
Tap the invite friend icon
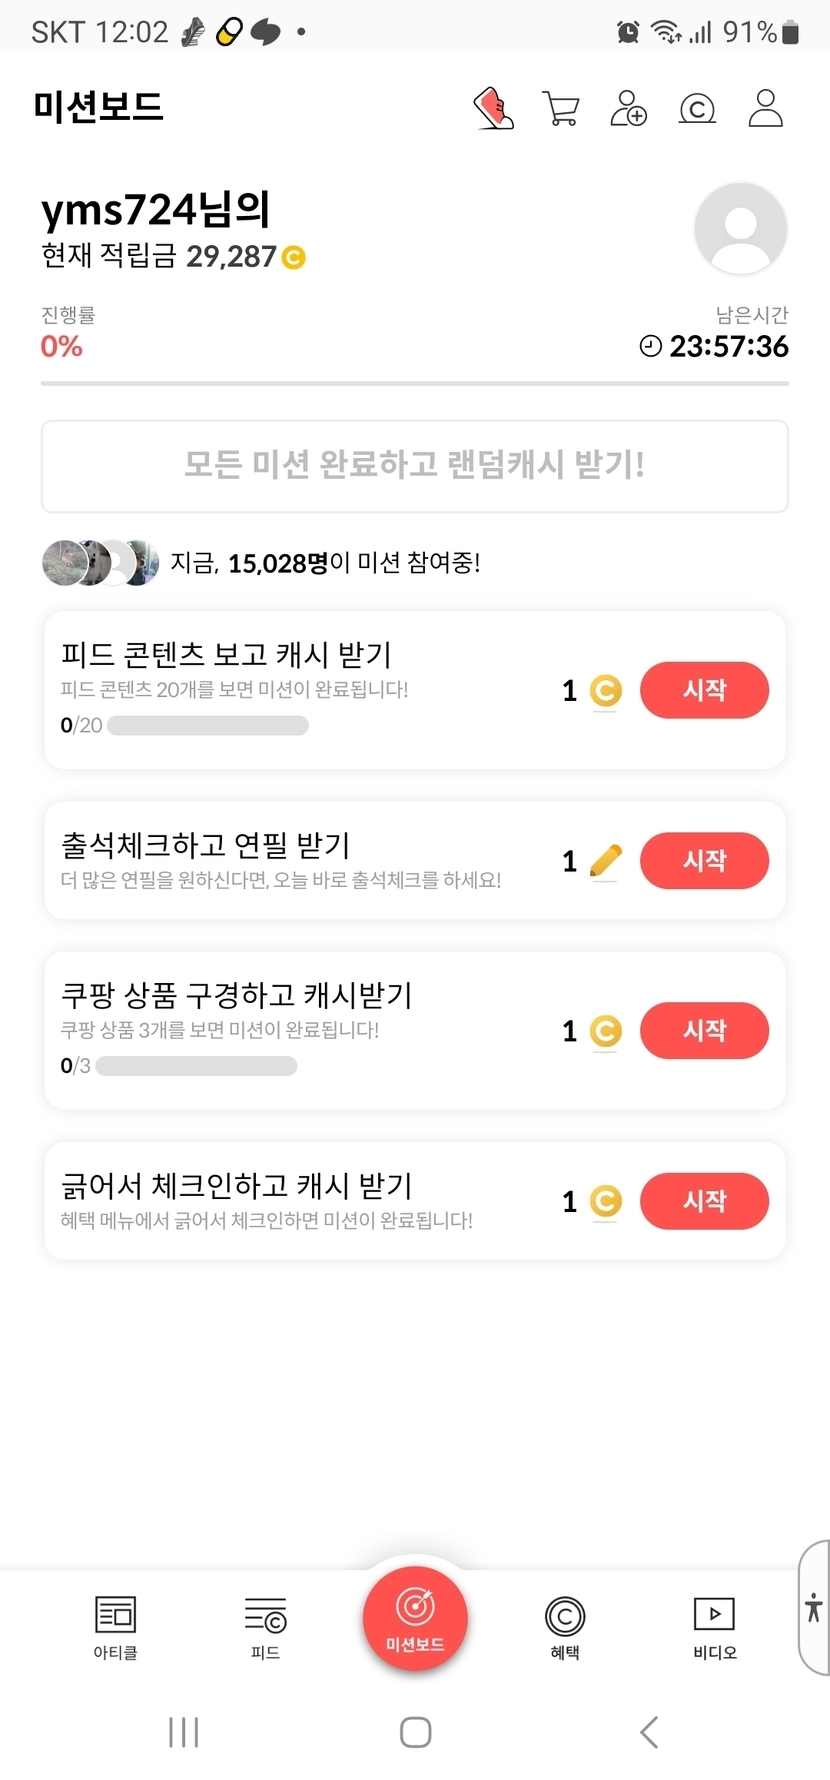628,109
